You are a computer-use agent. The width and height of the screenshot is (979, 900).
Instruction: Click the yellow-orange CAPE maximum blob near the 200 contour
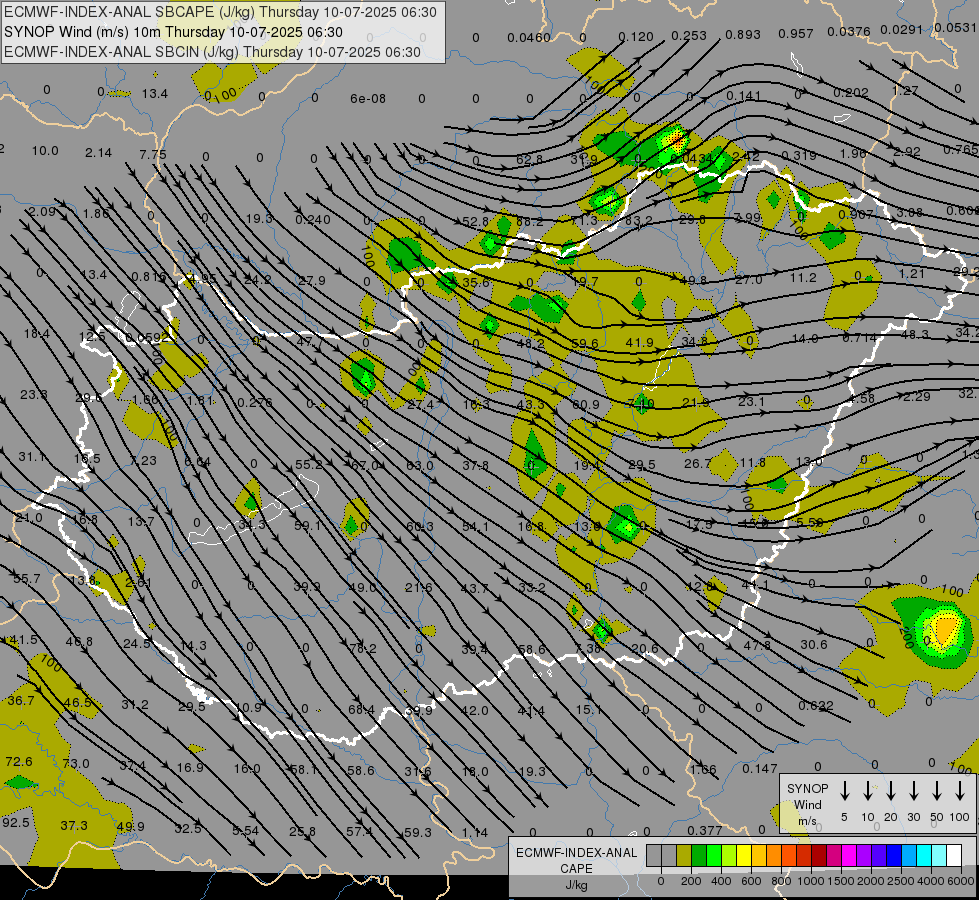click(945, 629)
